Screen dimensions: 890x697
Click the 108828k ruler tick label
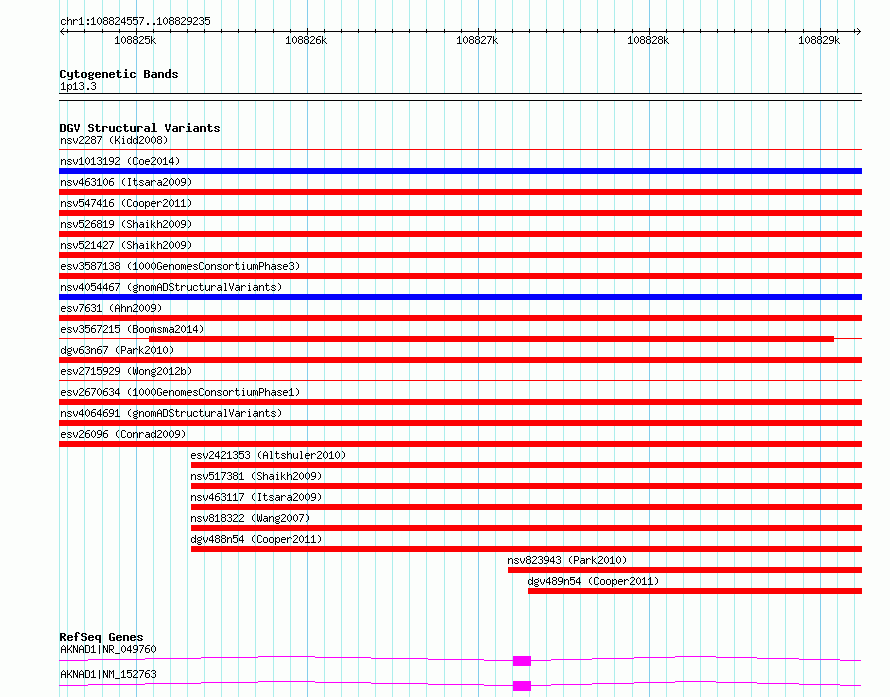648,40
